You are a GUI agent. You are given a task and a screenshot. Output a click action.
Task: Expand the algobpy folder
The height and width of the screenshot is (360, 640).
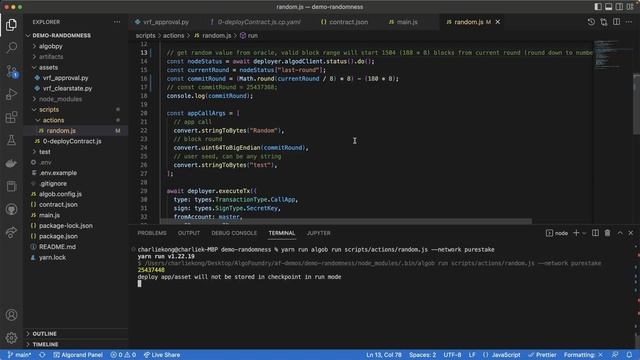coord(51,46)
